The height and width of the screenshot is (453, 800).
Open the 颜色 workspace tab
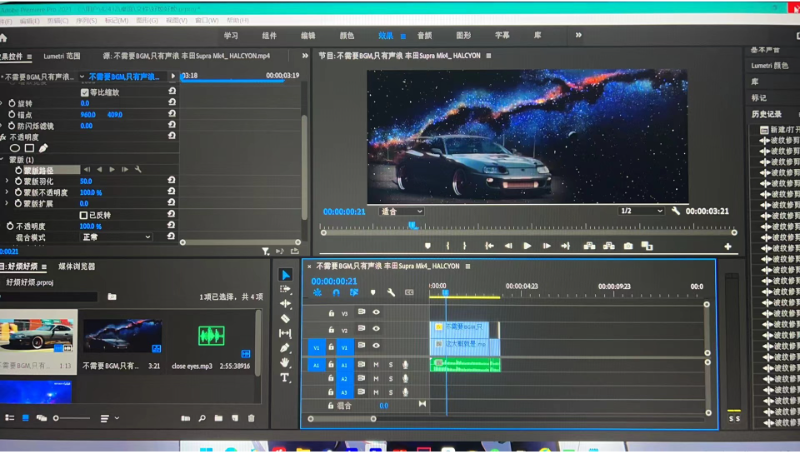(346, 35)
